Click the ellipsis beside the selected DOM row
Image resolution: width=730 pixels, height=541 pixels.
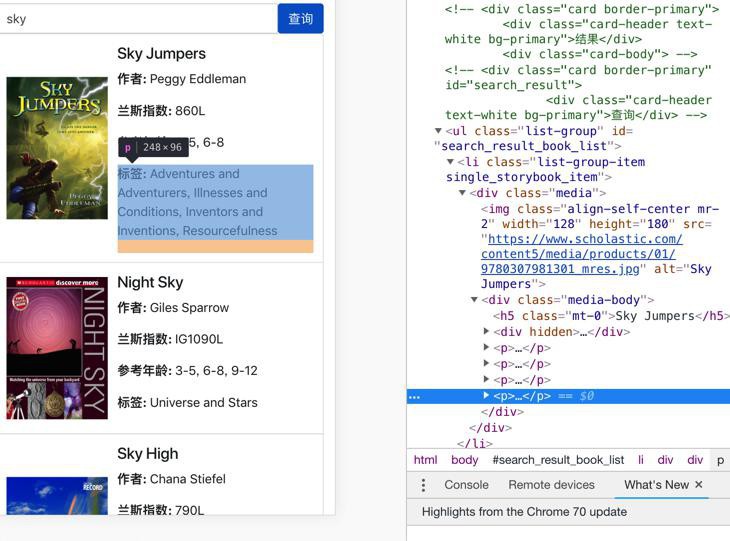pyautogui.click(x=414, y=397)
